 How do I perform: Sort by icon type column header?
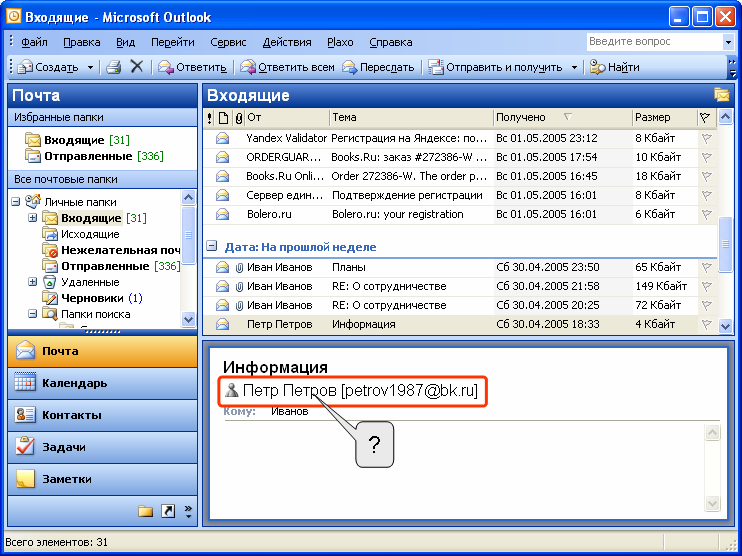pos(223,118)
